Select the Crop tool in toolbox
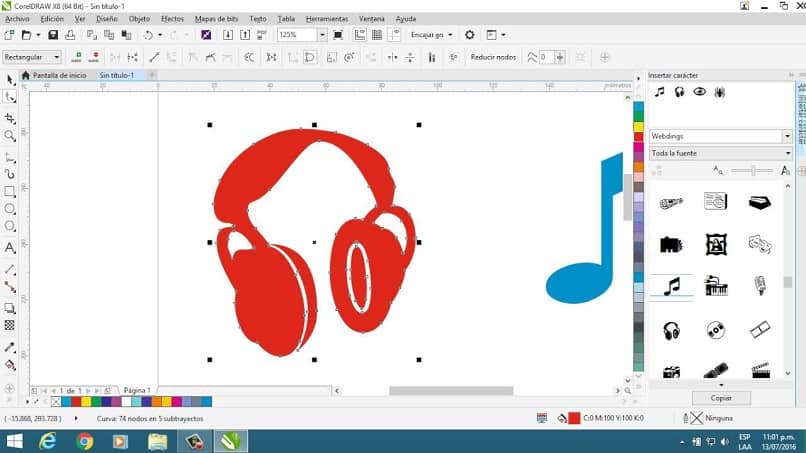This screenshot has width=806, height=453. (x=10, y=117)
